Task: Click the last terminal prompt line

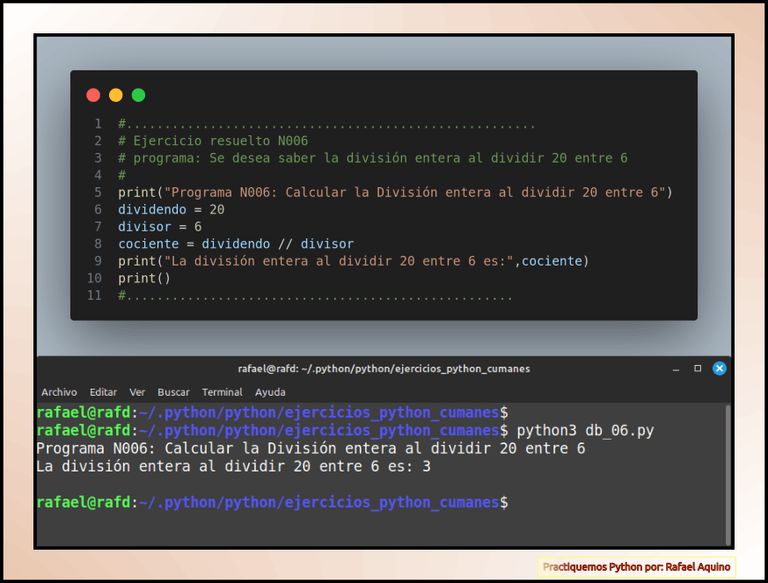Action: pyautogui.click(x=272, y=503)
